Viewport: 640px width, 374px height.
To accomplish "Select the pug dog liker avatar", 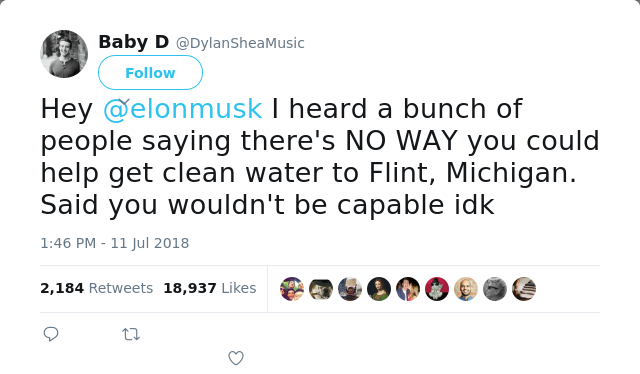I will (321, 289).
